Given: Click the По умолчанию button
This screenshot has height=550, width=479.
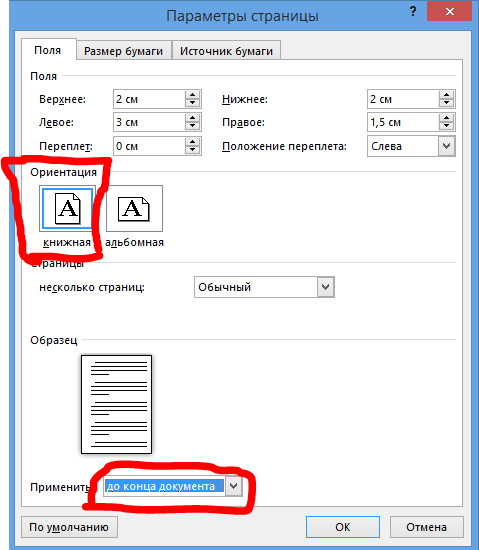Looking at the screenshot, I should click(x=69, y=527).
